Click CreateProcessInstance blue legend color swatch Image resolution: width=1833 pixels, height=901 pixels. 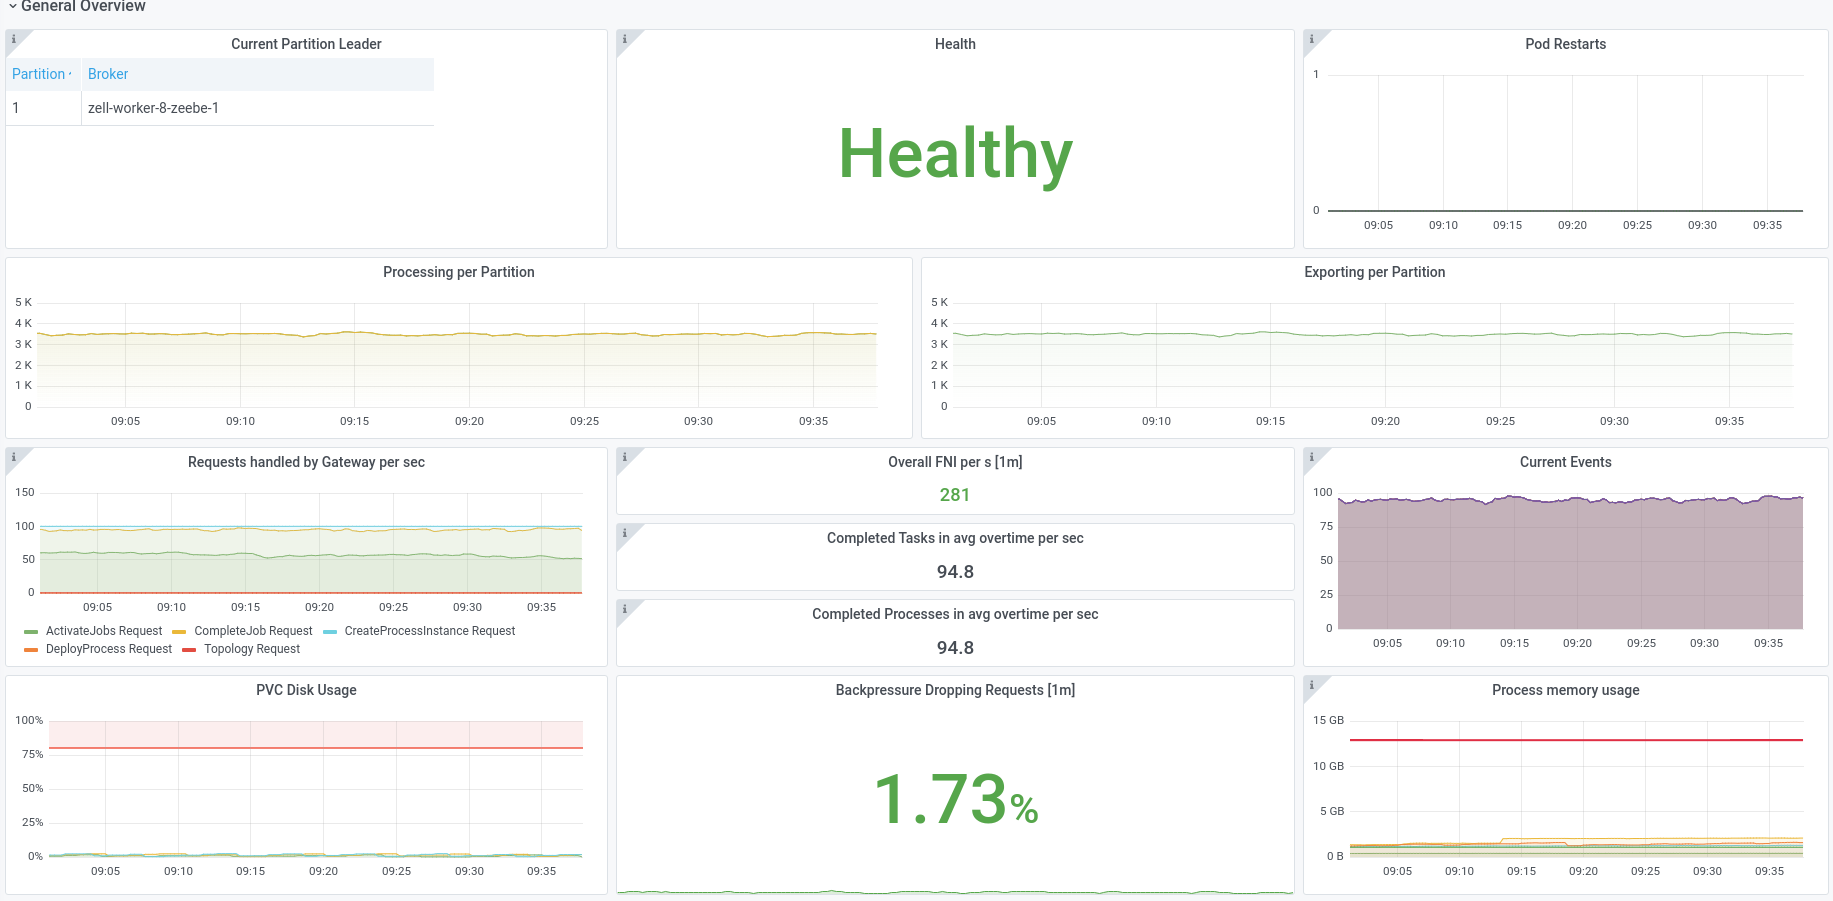[330, 632]
